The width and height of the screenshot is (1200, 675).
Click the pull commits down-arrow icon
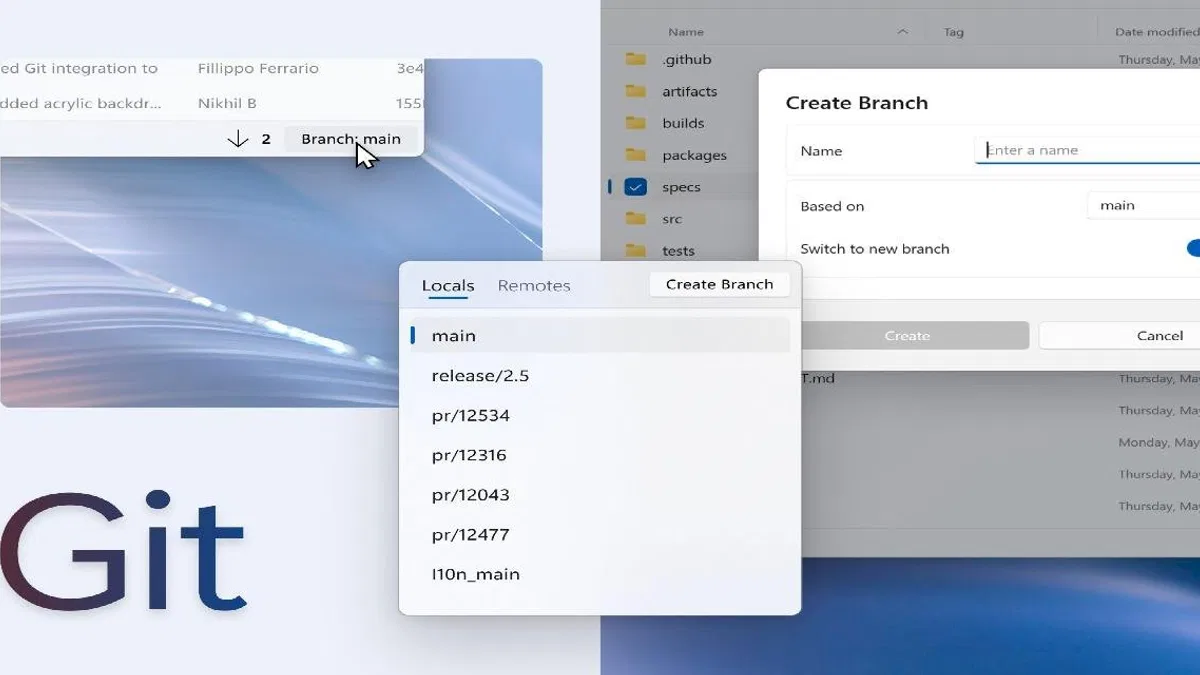(x=237, y=139)
